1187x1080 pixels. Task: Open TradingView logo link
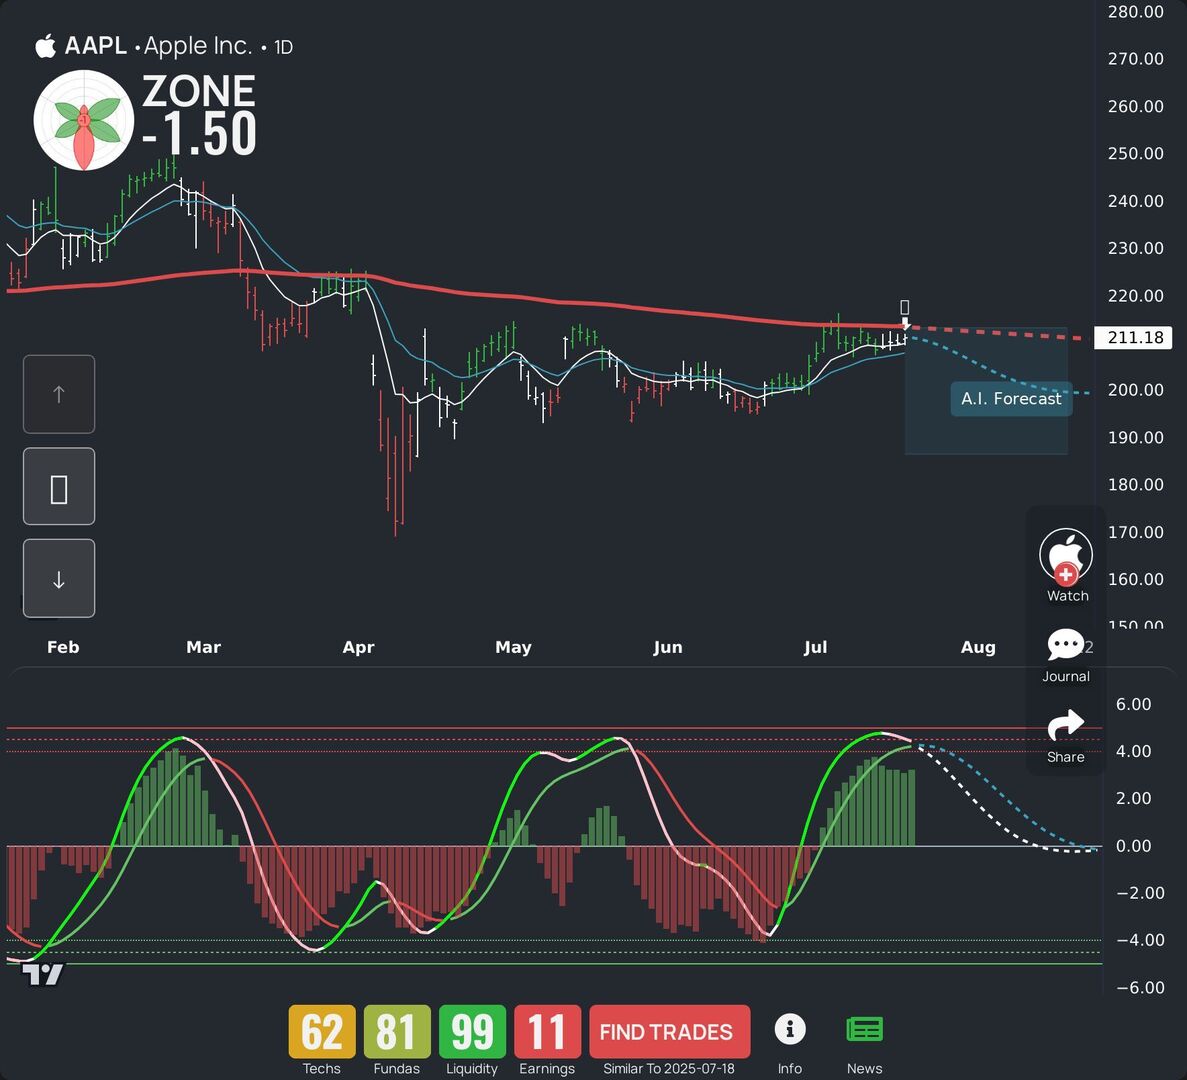tap(42, 975)
